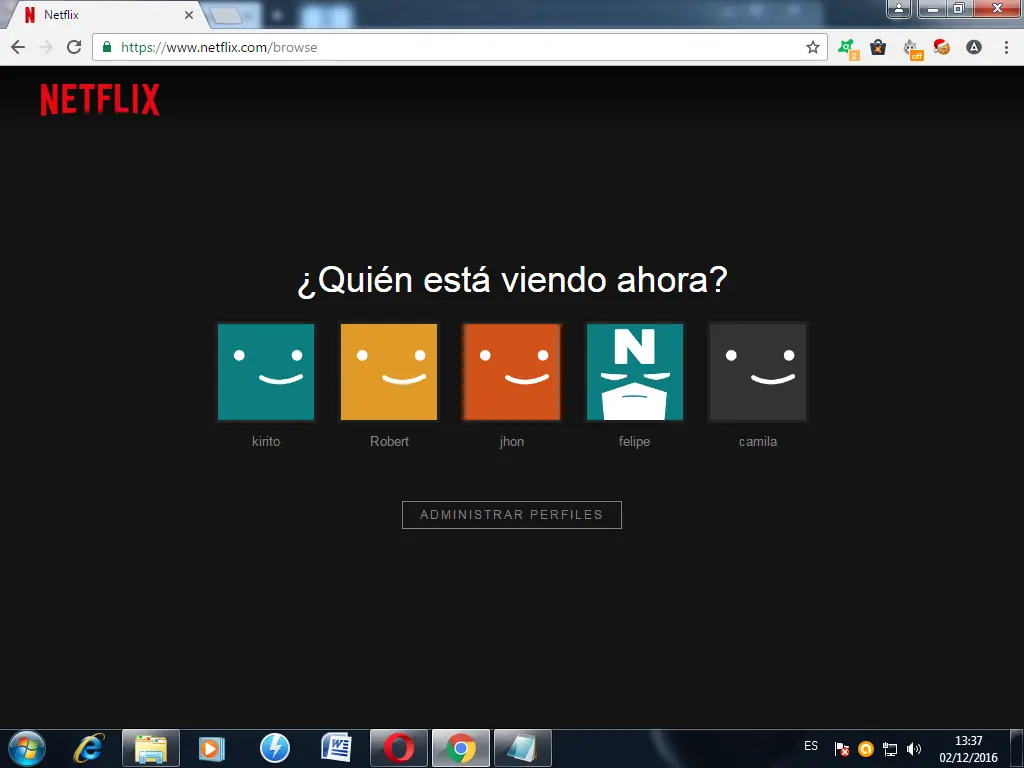Open Windows Explorer from taskbar
Image resolution: width=1024 pixels, height=768 pixels.
pyautogui.click(x=151, y=748)
